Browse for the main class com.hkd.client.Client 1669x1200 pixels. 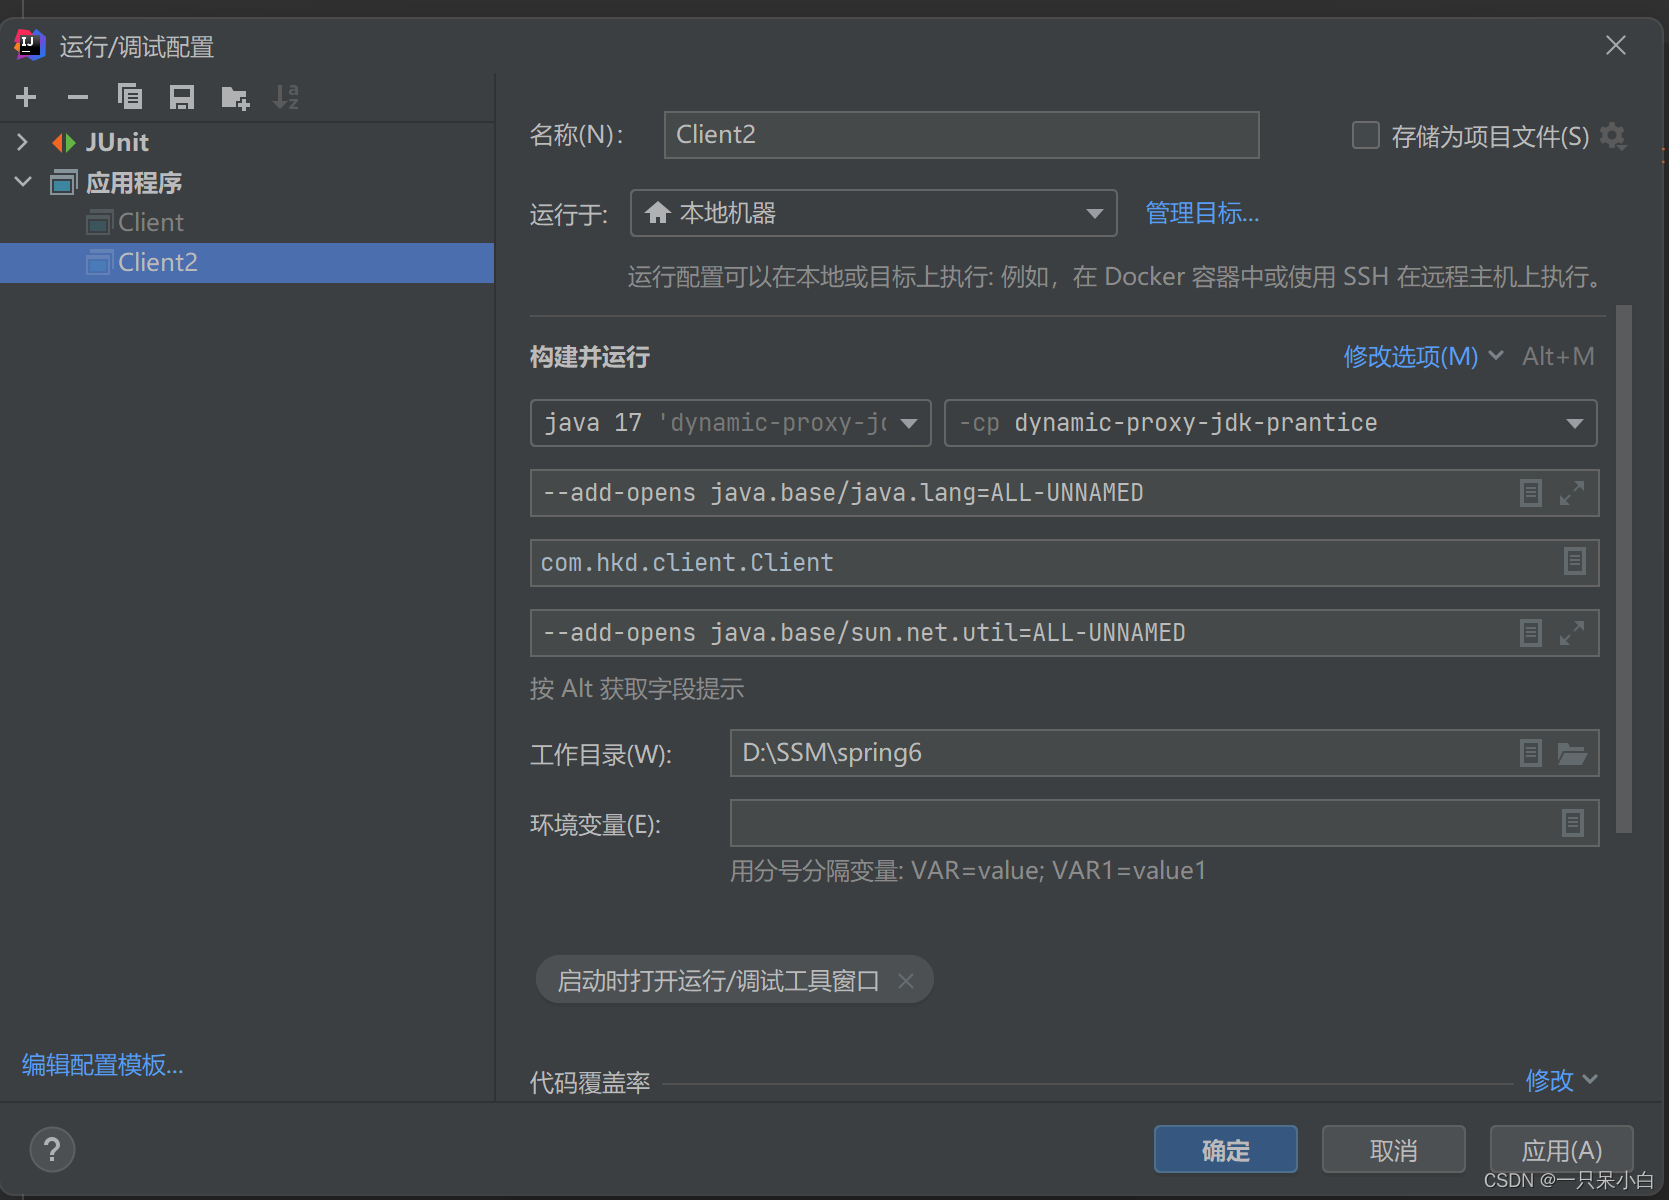1575,562
